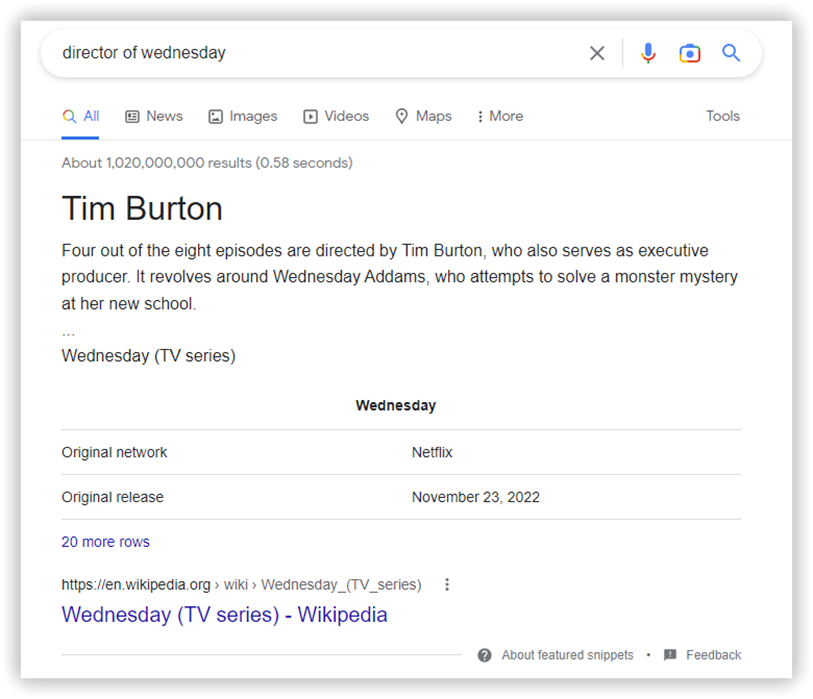Screen dimensions: 813x699
Task: Click the 'Original release' row label
Action: click(x=113, y=497)
